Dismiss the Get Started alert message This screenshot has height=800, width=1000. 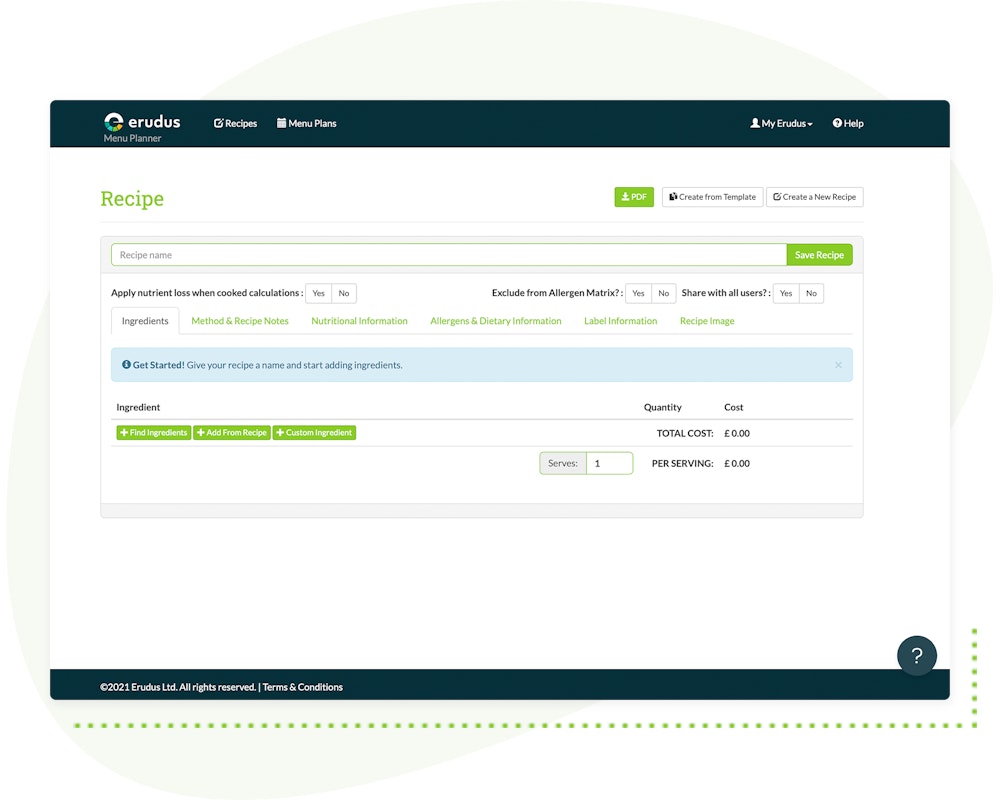(x=838, y=365)
